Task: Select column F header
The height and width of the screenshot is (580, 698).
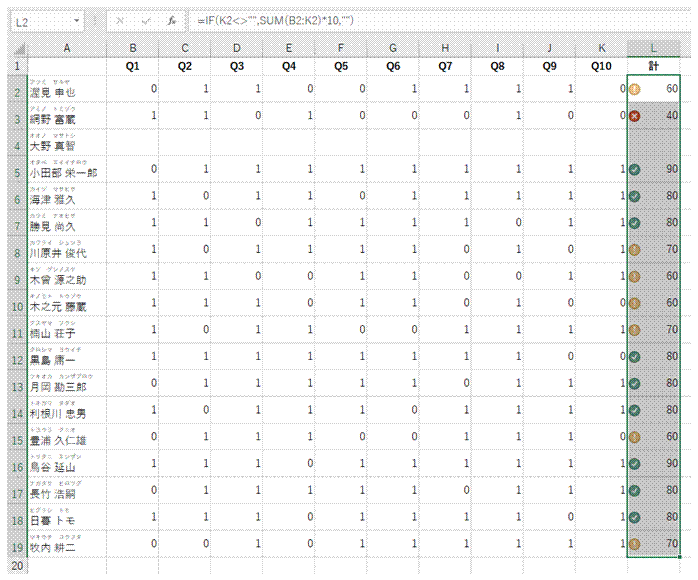Action: coord(341,48)
